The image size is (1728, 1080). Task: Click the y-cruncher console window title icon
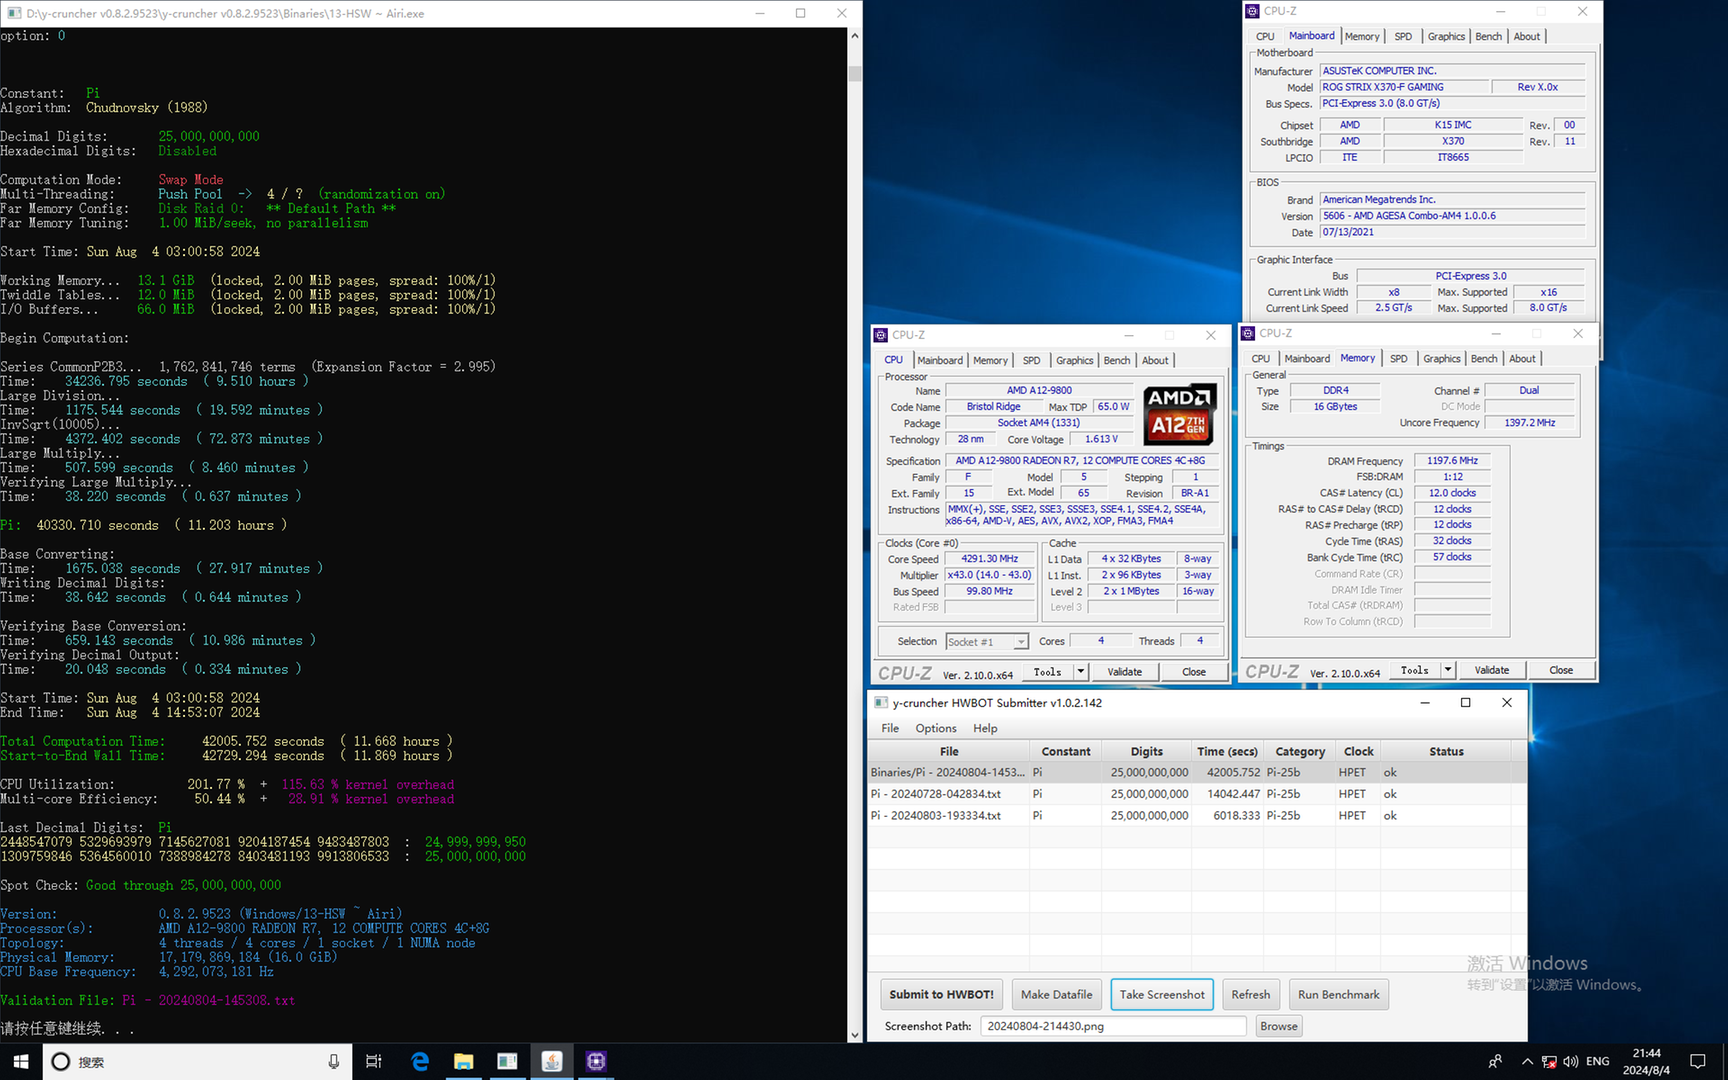click(x=14, y=13)
